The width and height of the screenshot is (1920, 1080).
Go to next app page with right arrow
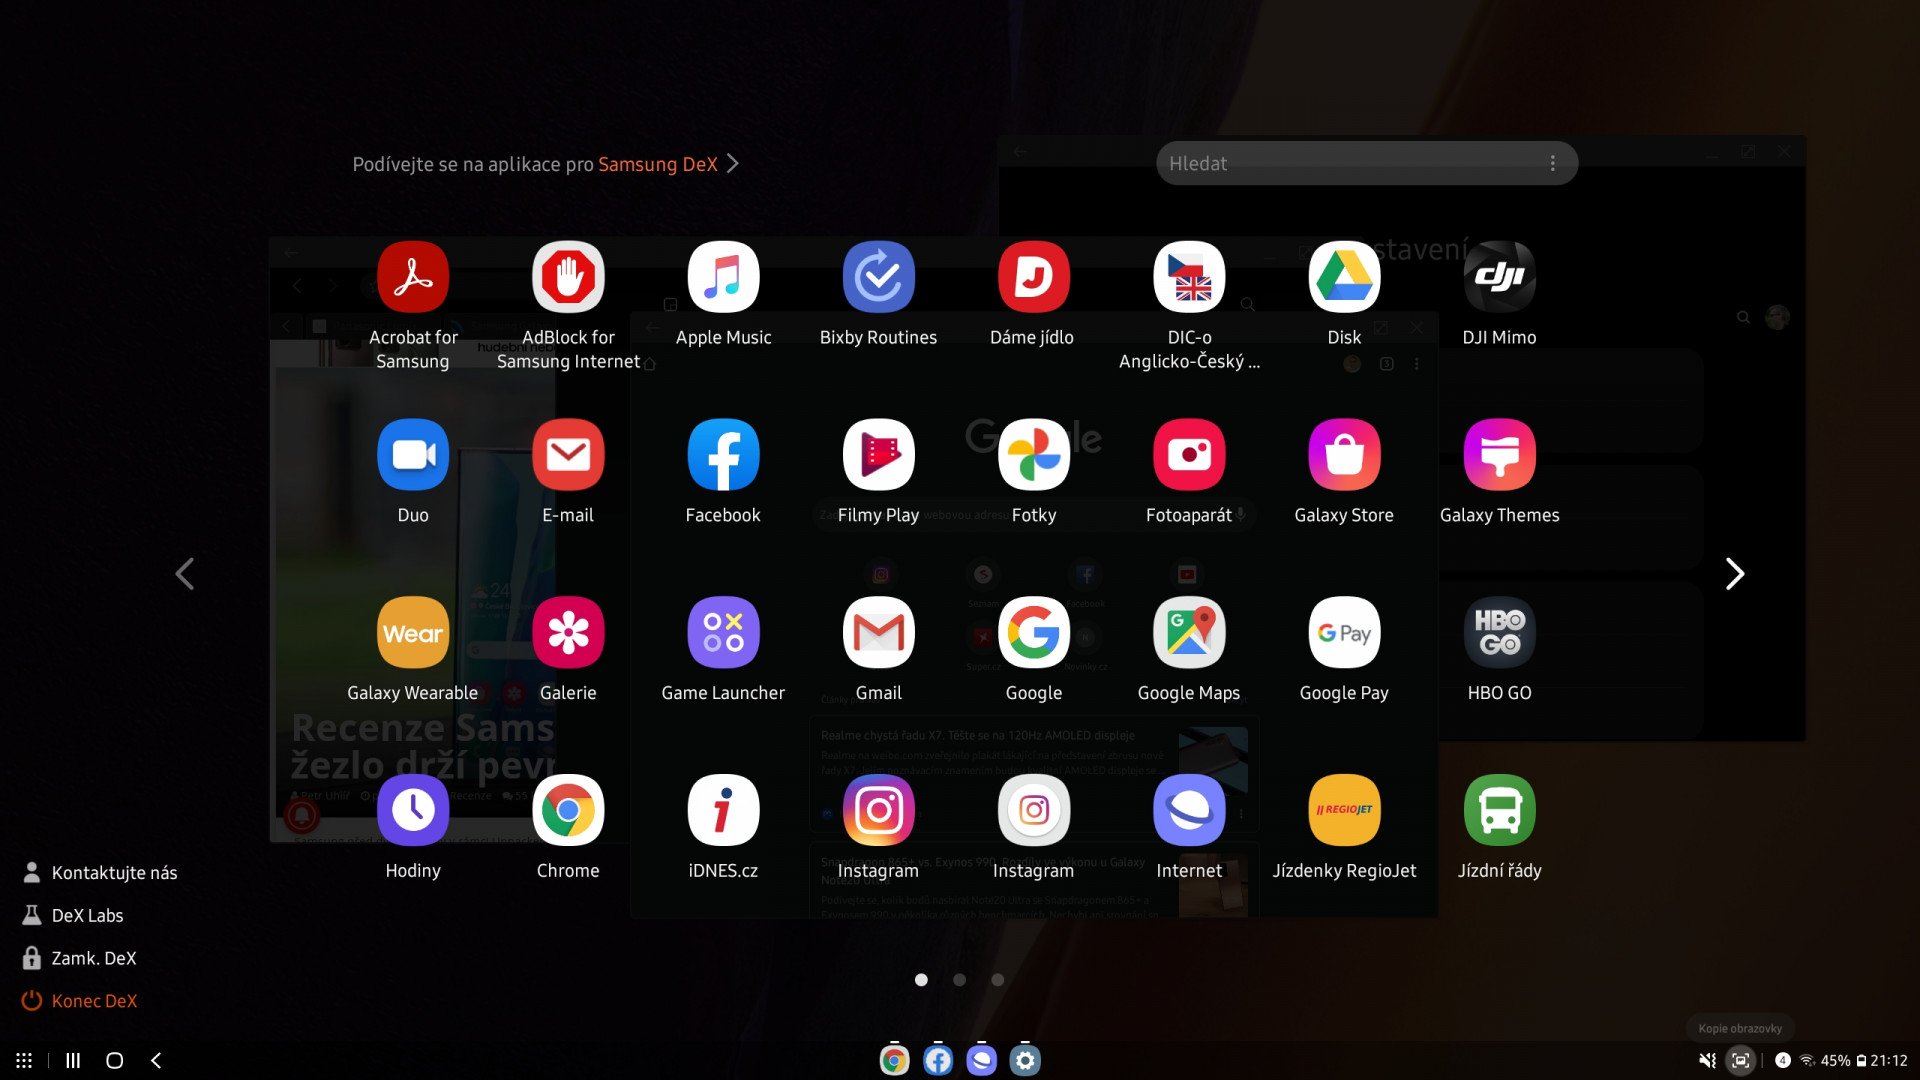coord(1734,574)
